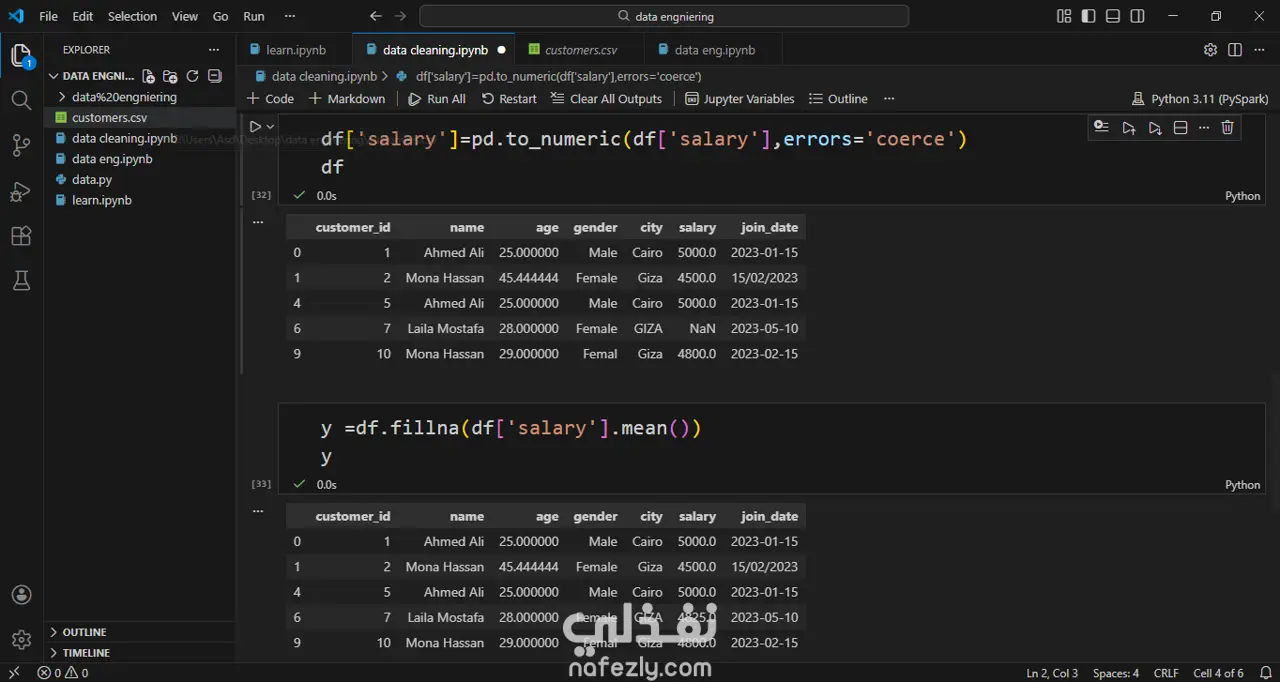Go forward with the navigation arrow
1280x682 pixels.
(400, 16)
